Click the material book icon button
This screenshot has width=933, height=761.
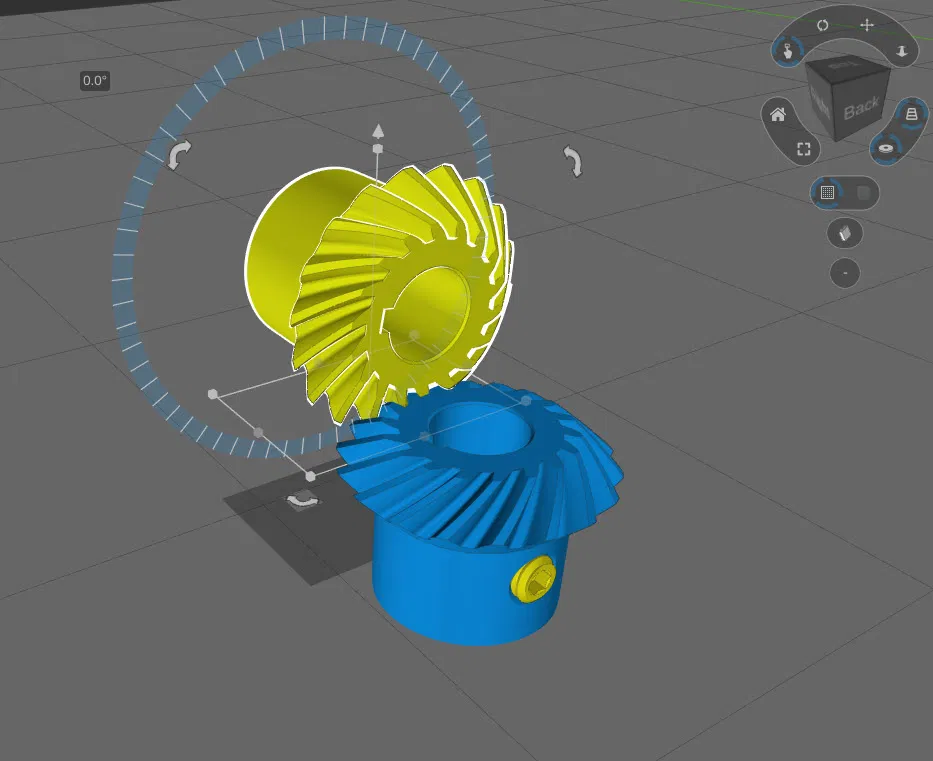coord(845,233)
